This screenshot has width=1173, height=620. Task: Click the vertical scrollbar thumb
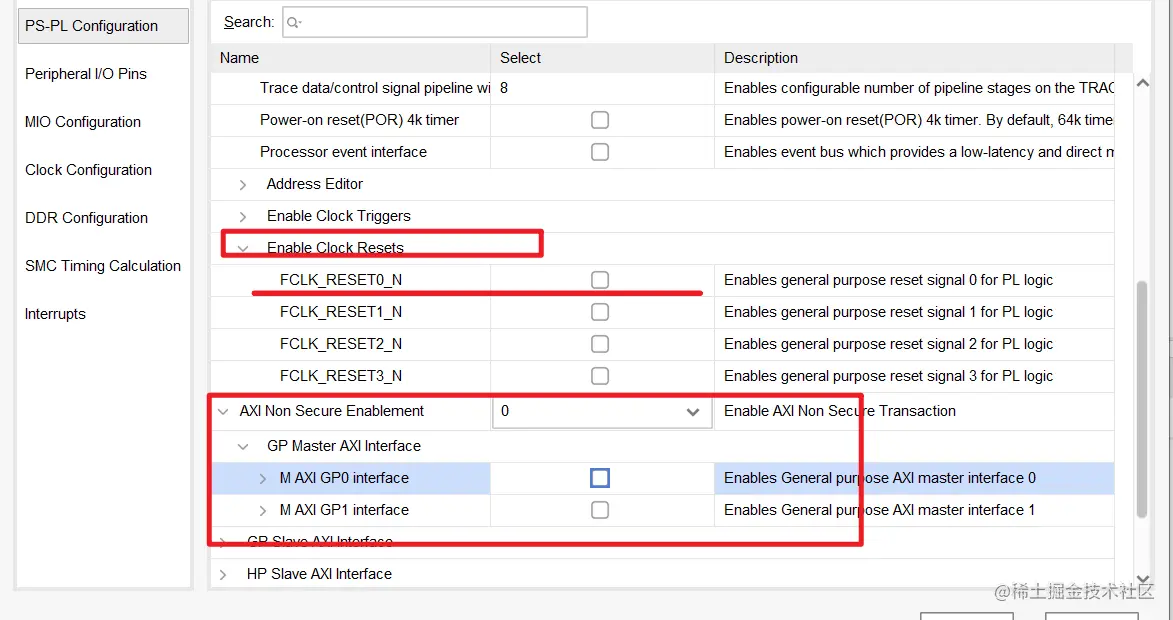(x=1142, y=399)
